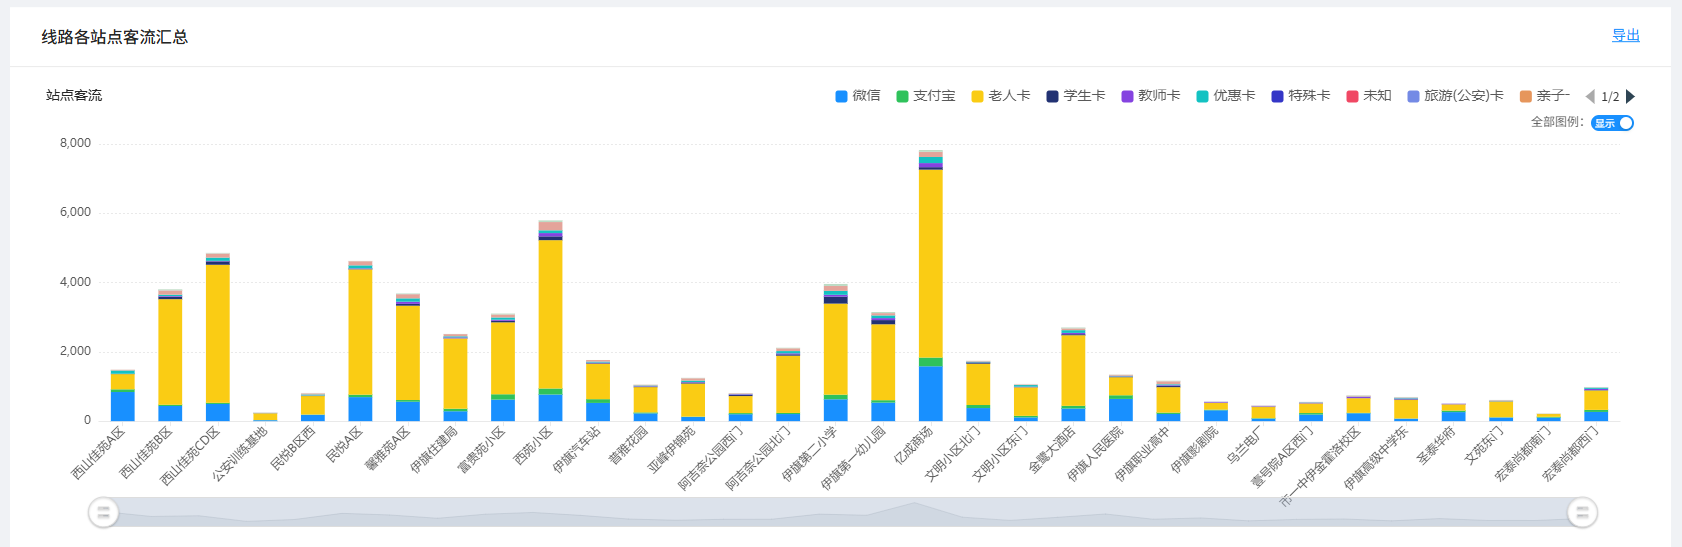Click the teal 优惠卡 legend icon

(1202, 96)
